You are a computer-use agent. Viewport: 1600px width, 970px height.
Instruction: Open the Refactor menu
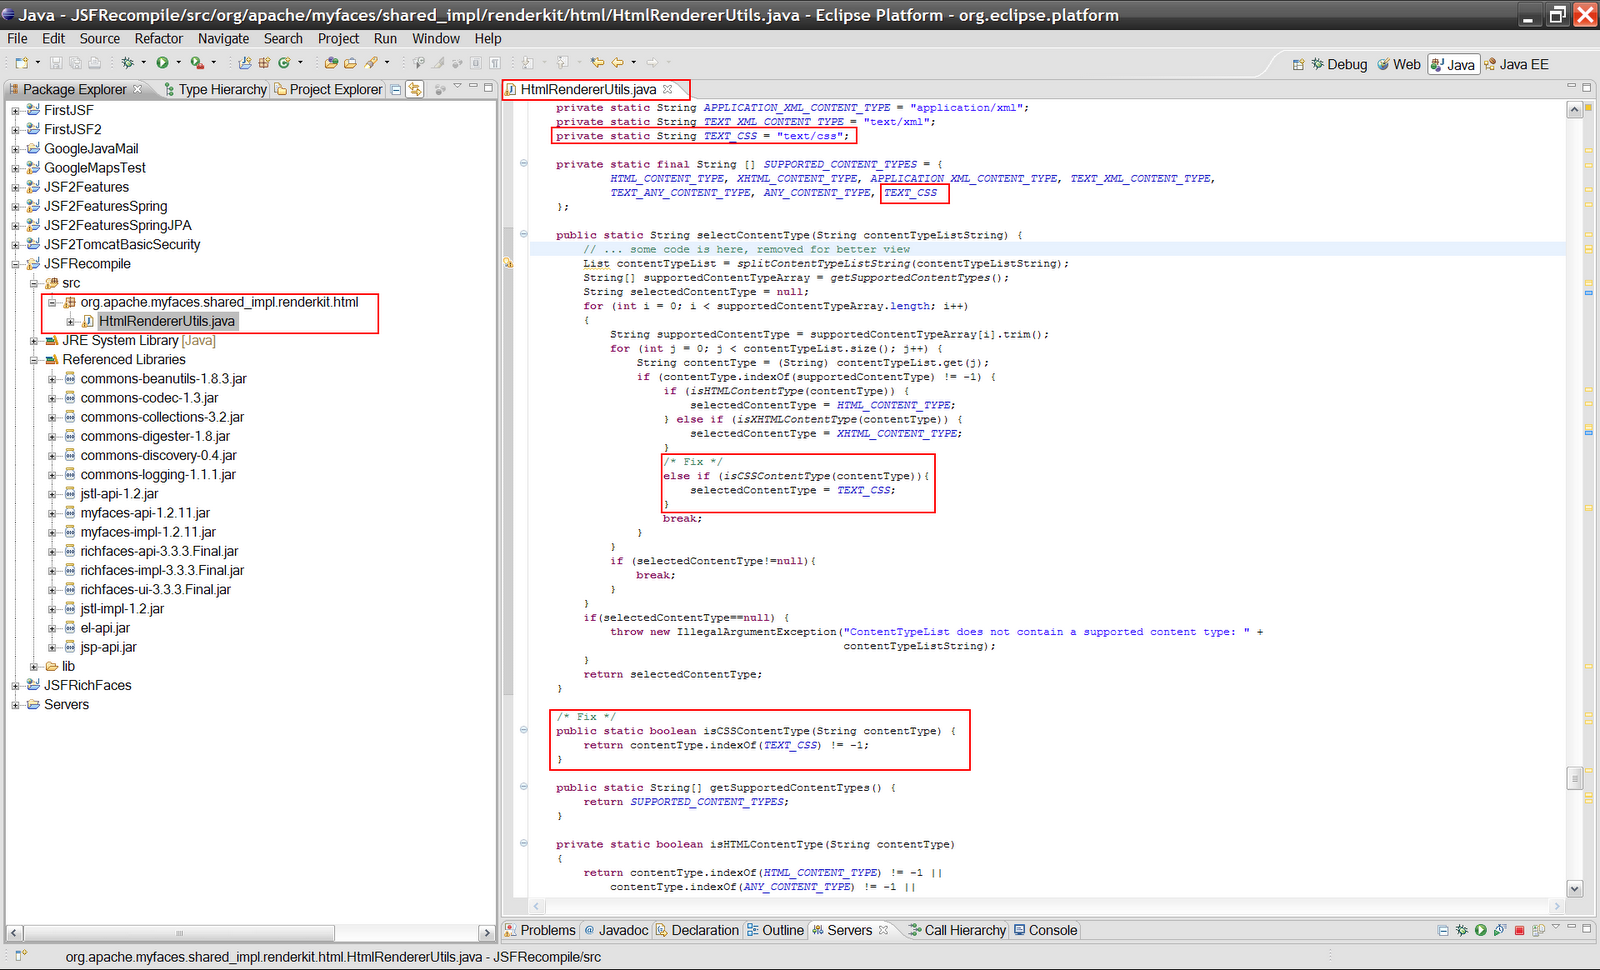point(159,38)
